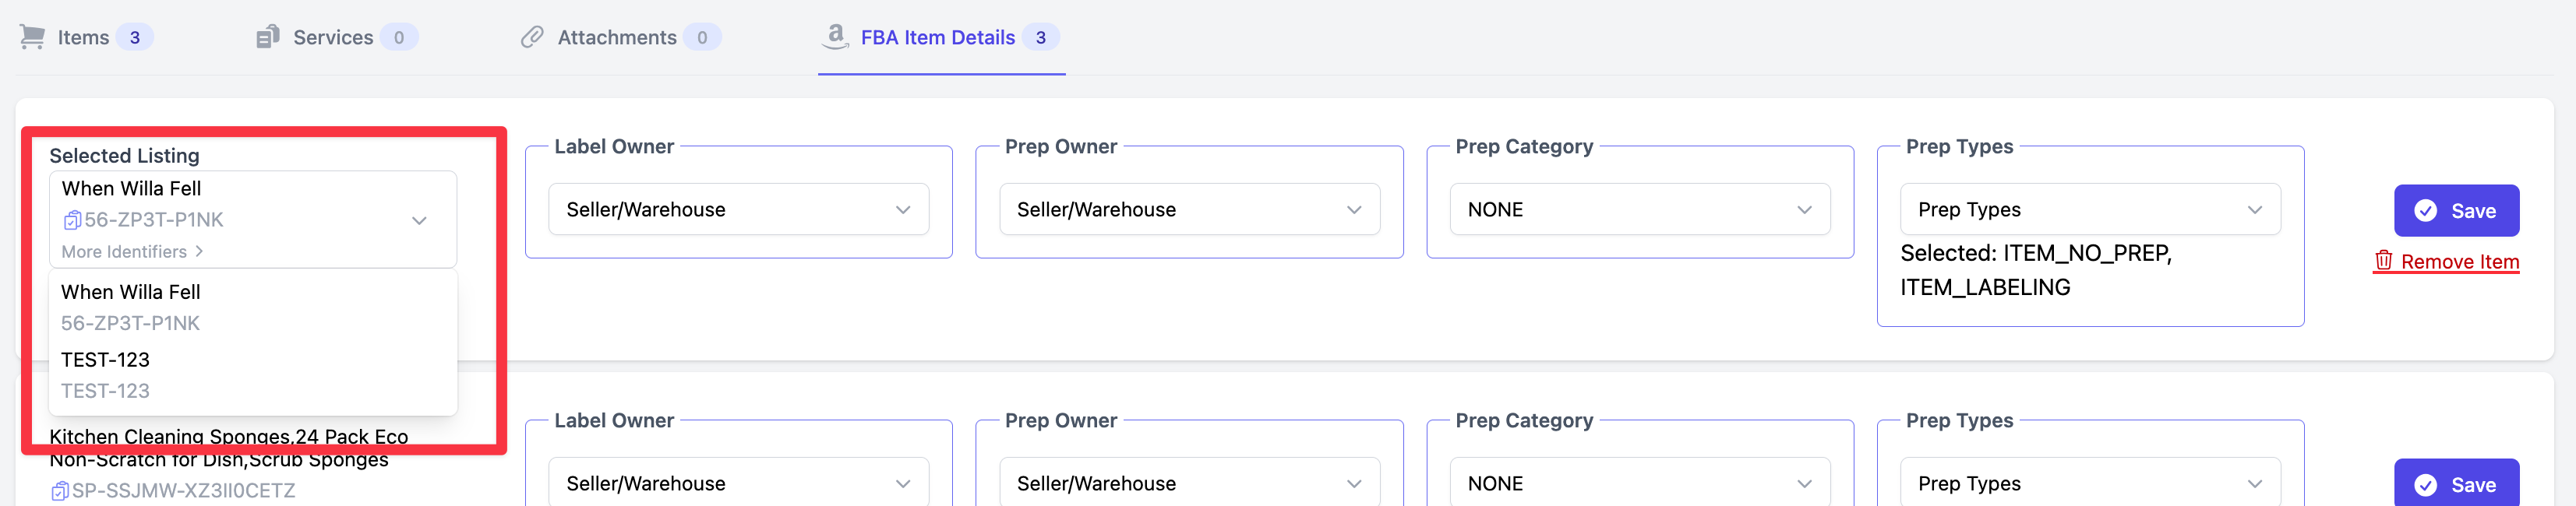
Task: Expand first row Prep Types dropdown
Action: [x=2090, y=210]
